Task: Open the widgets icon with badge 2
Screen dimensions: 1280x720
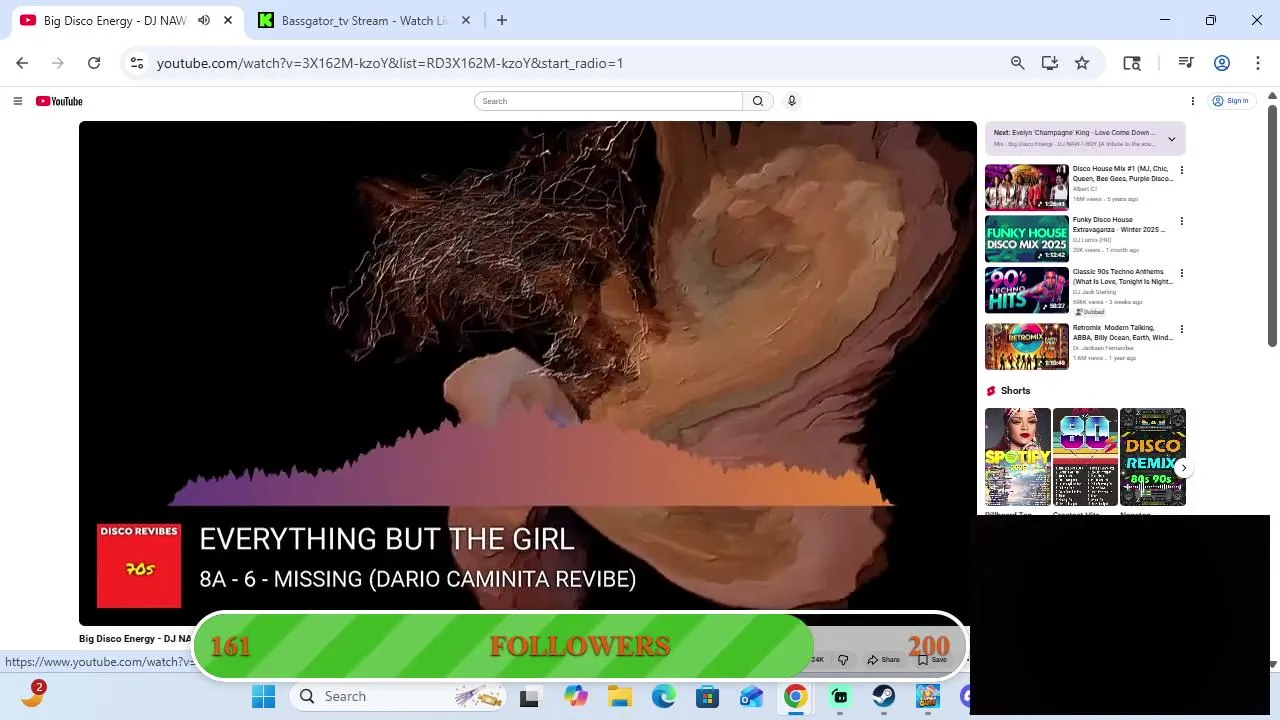Action: pyautogui.click(x=32, y=694)
